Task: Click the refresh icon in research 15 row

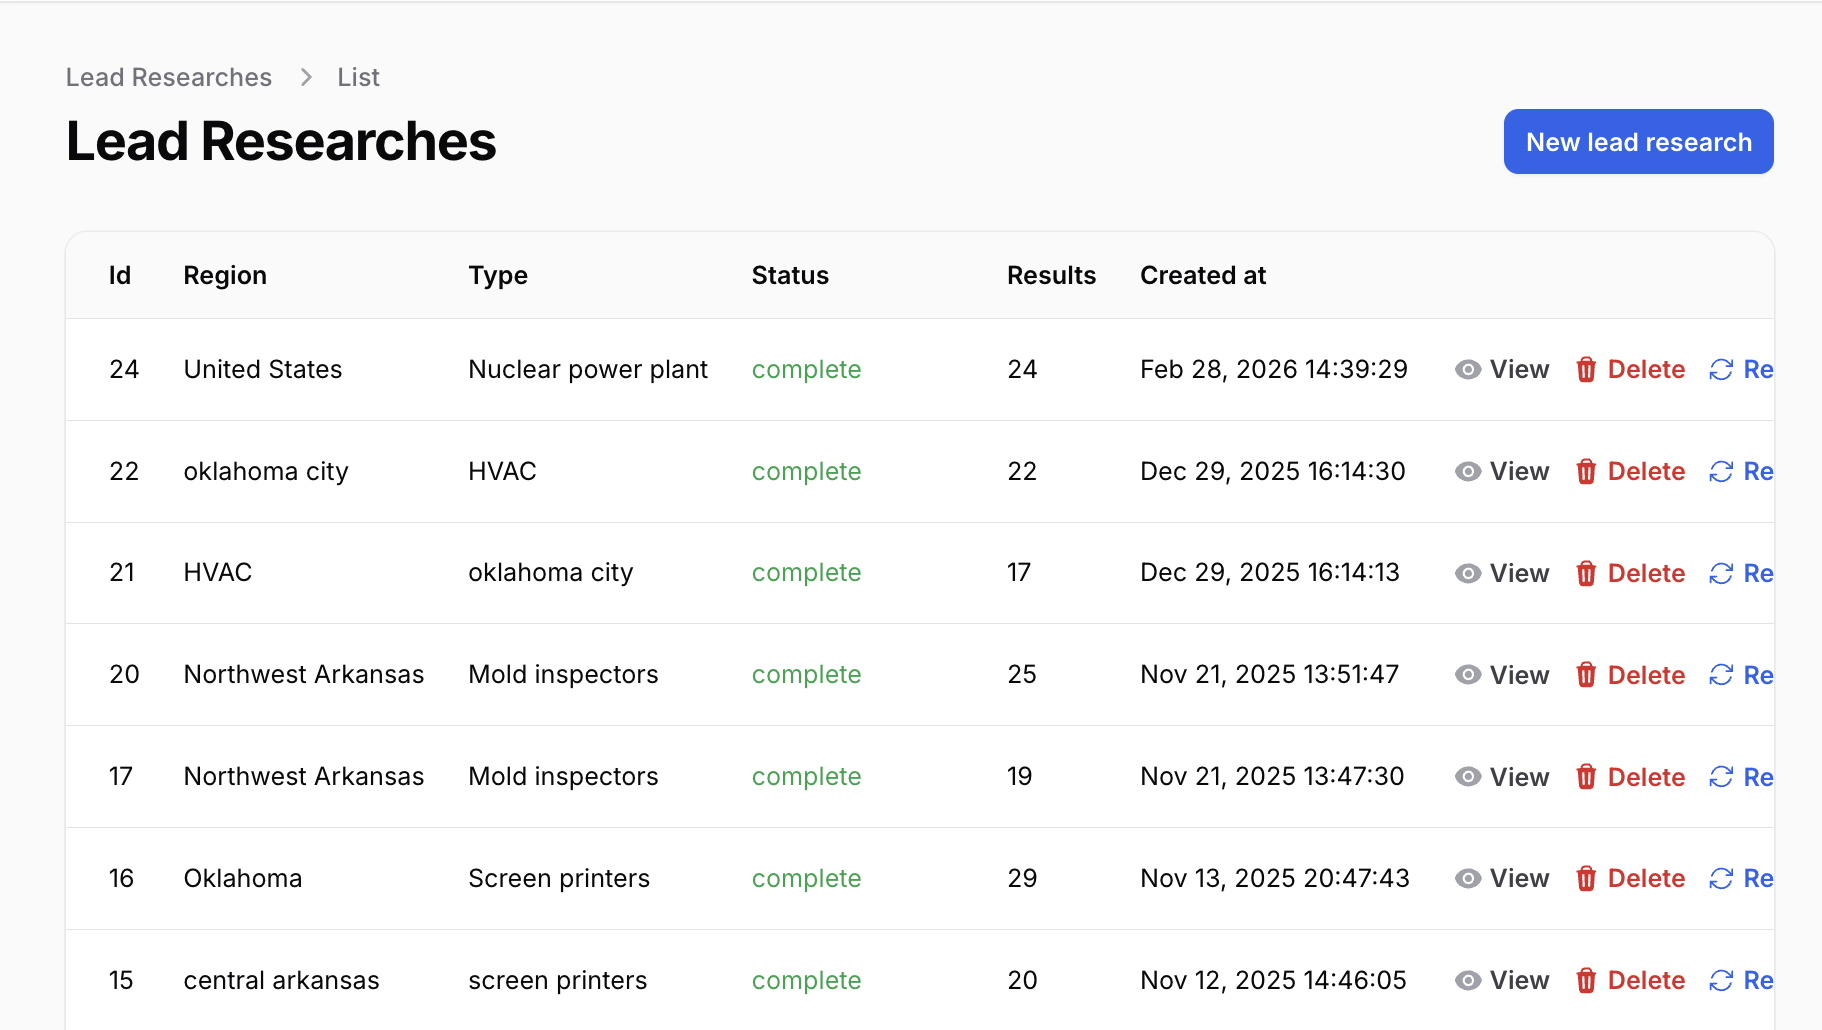Action: tap(1721, 981)
